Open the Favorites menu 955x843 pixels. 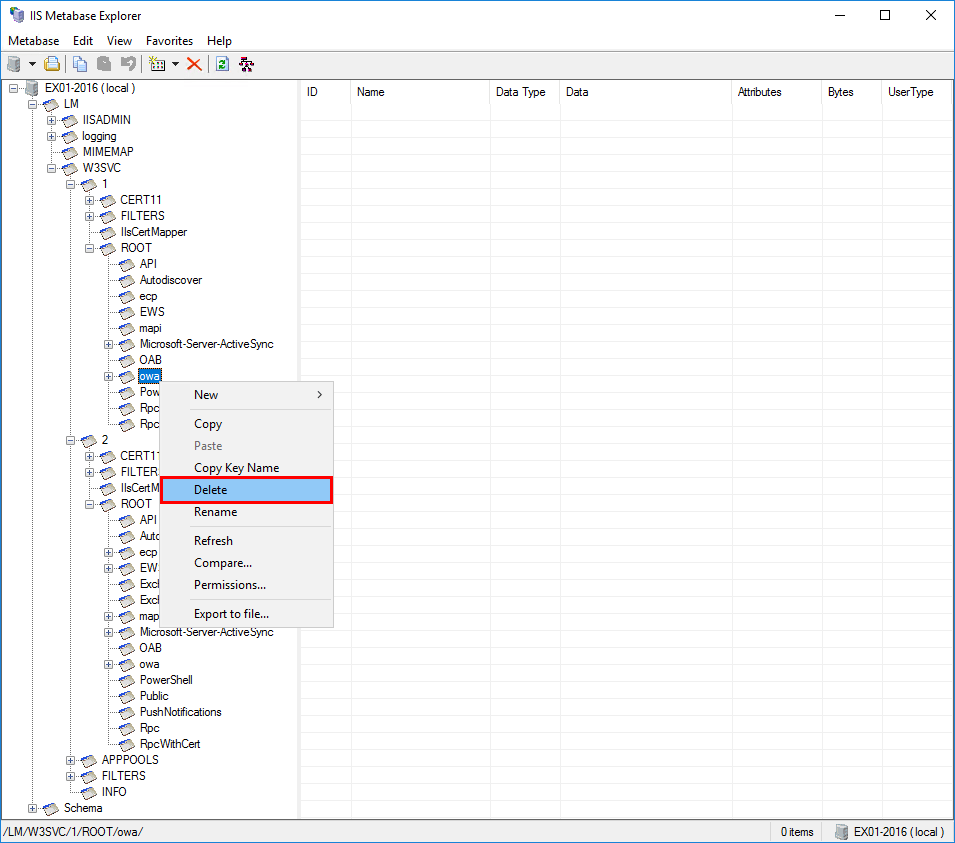click(169, 41)
